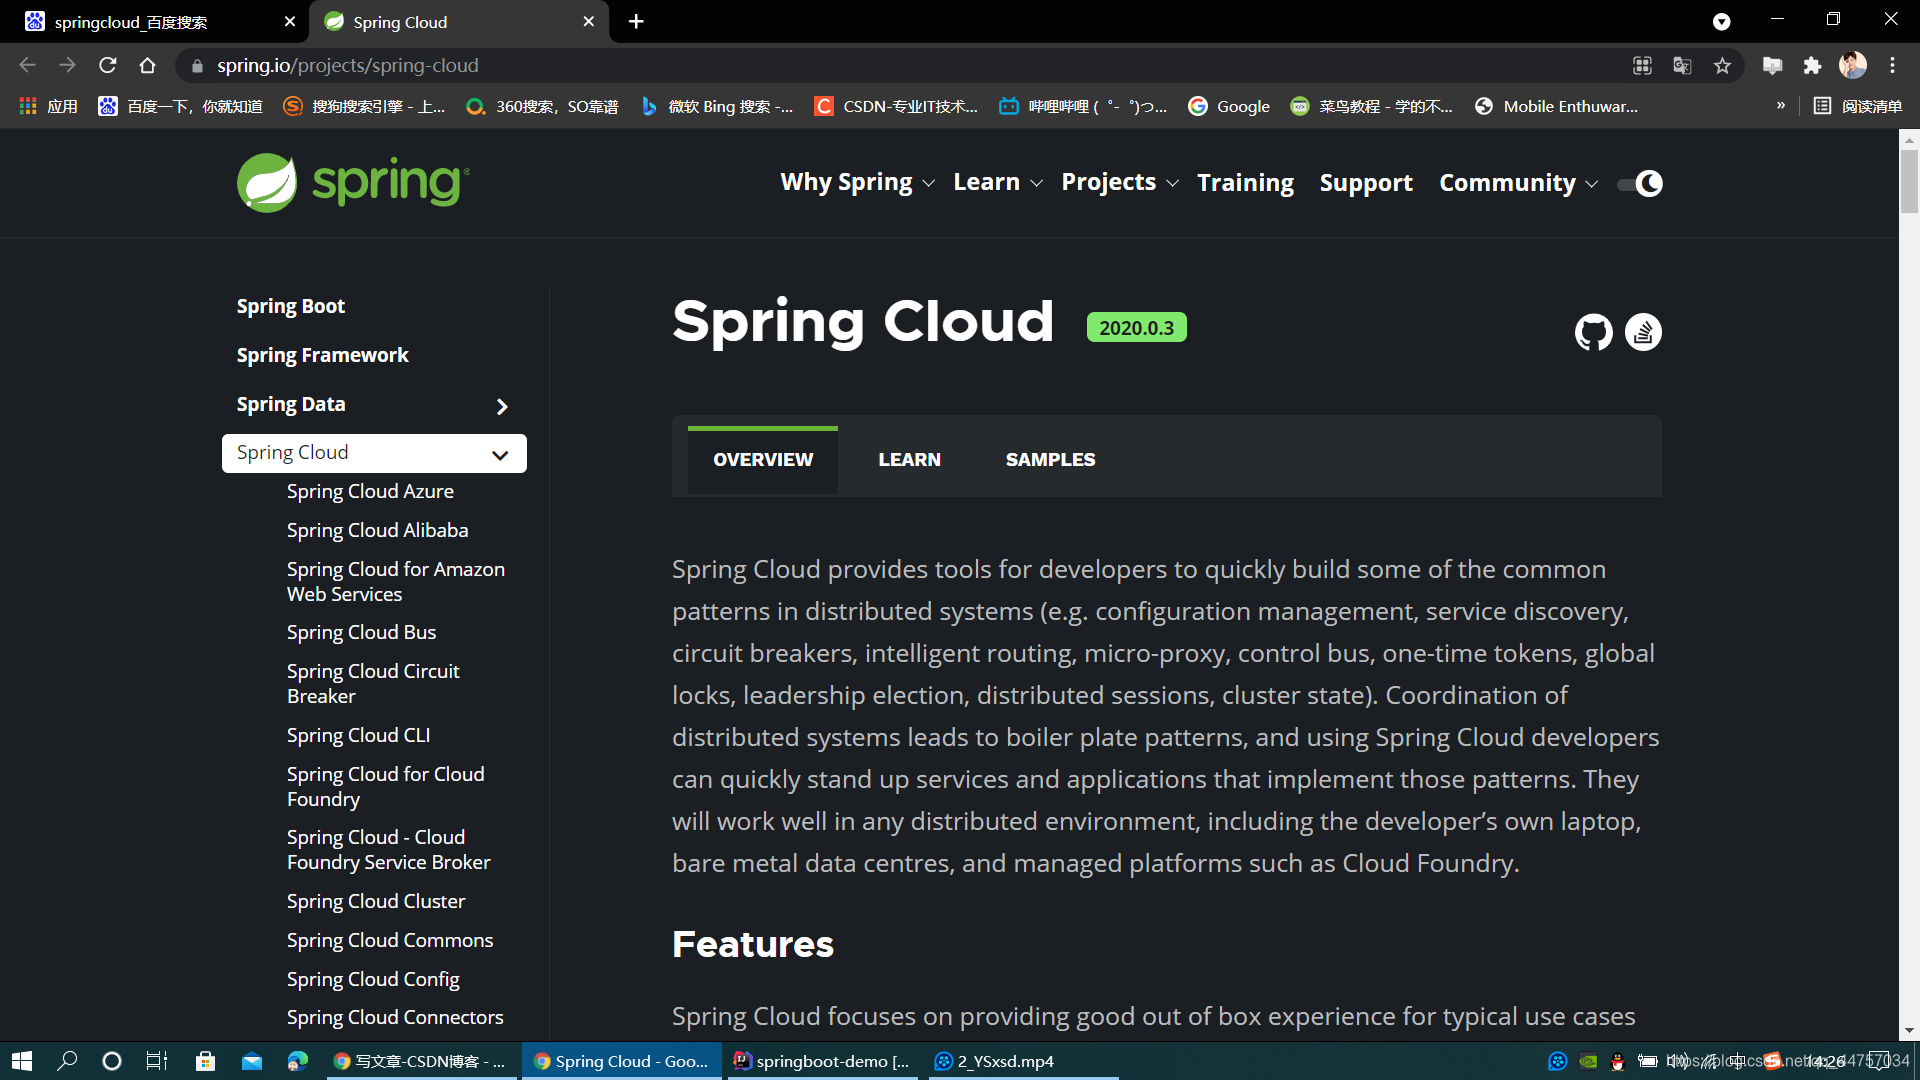This screenshot has width=1920, height=1080.
Task: Switch to the LEARN tab
Action: click(909, 459)
